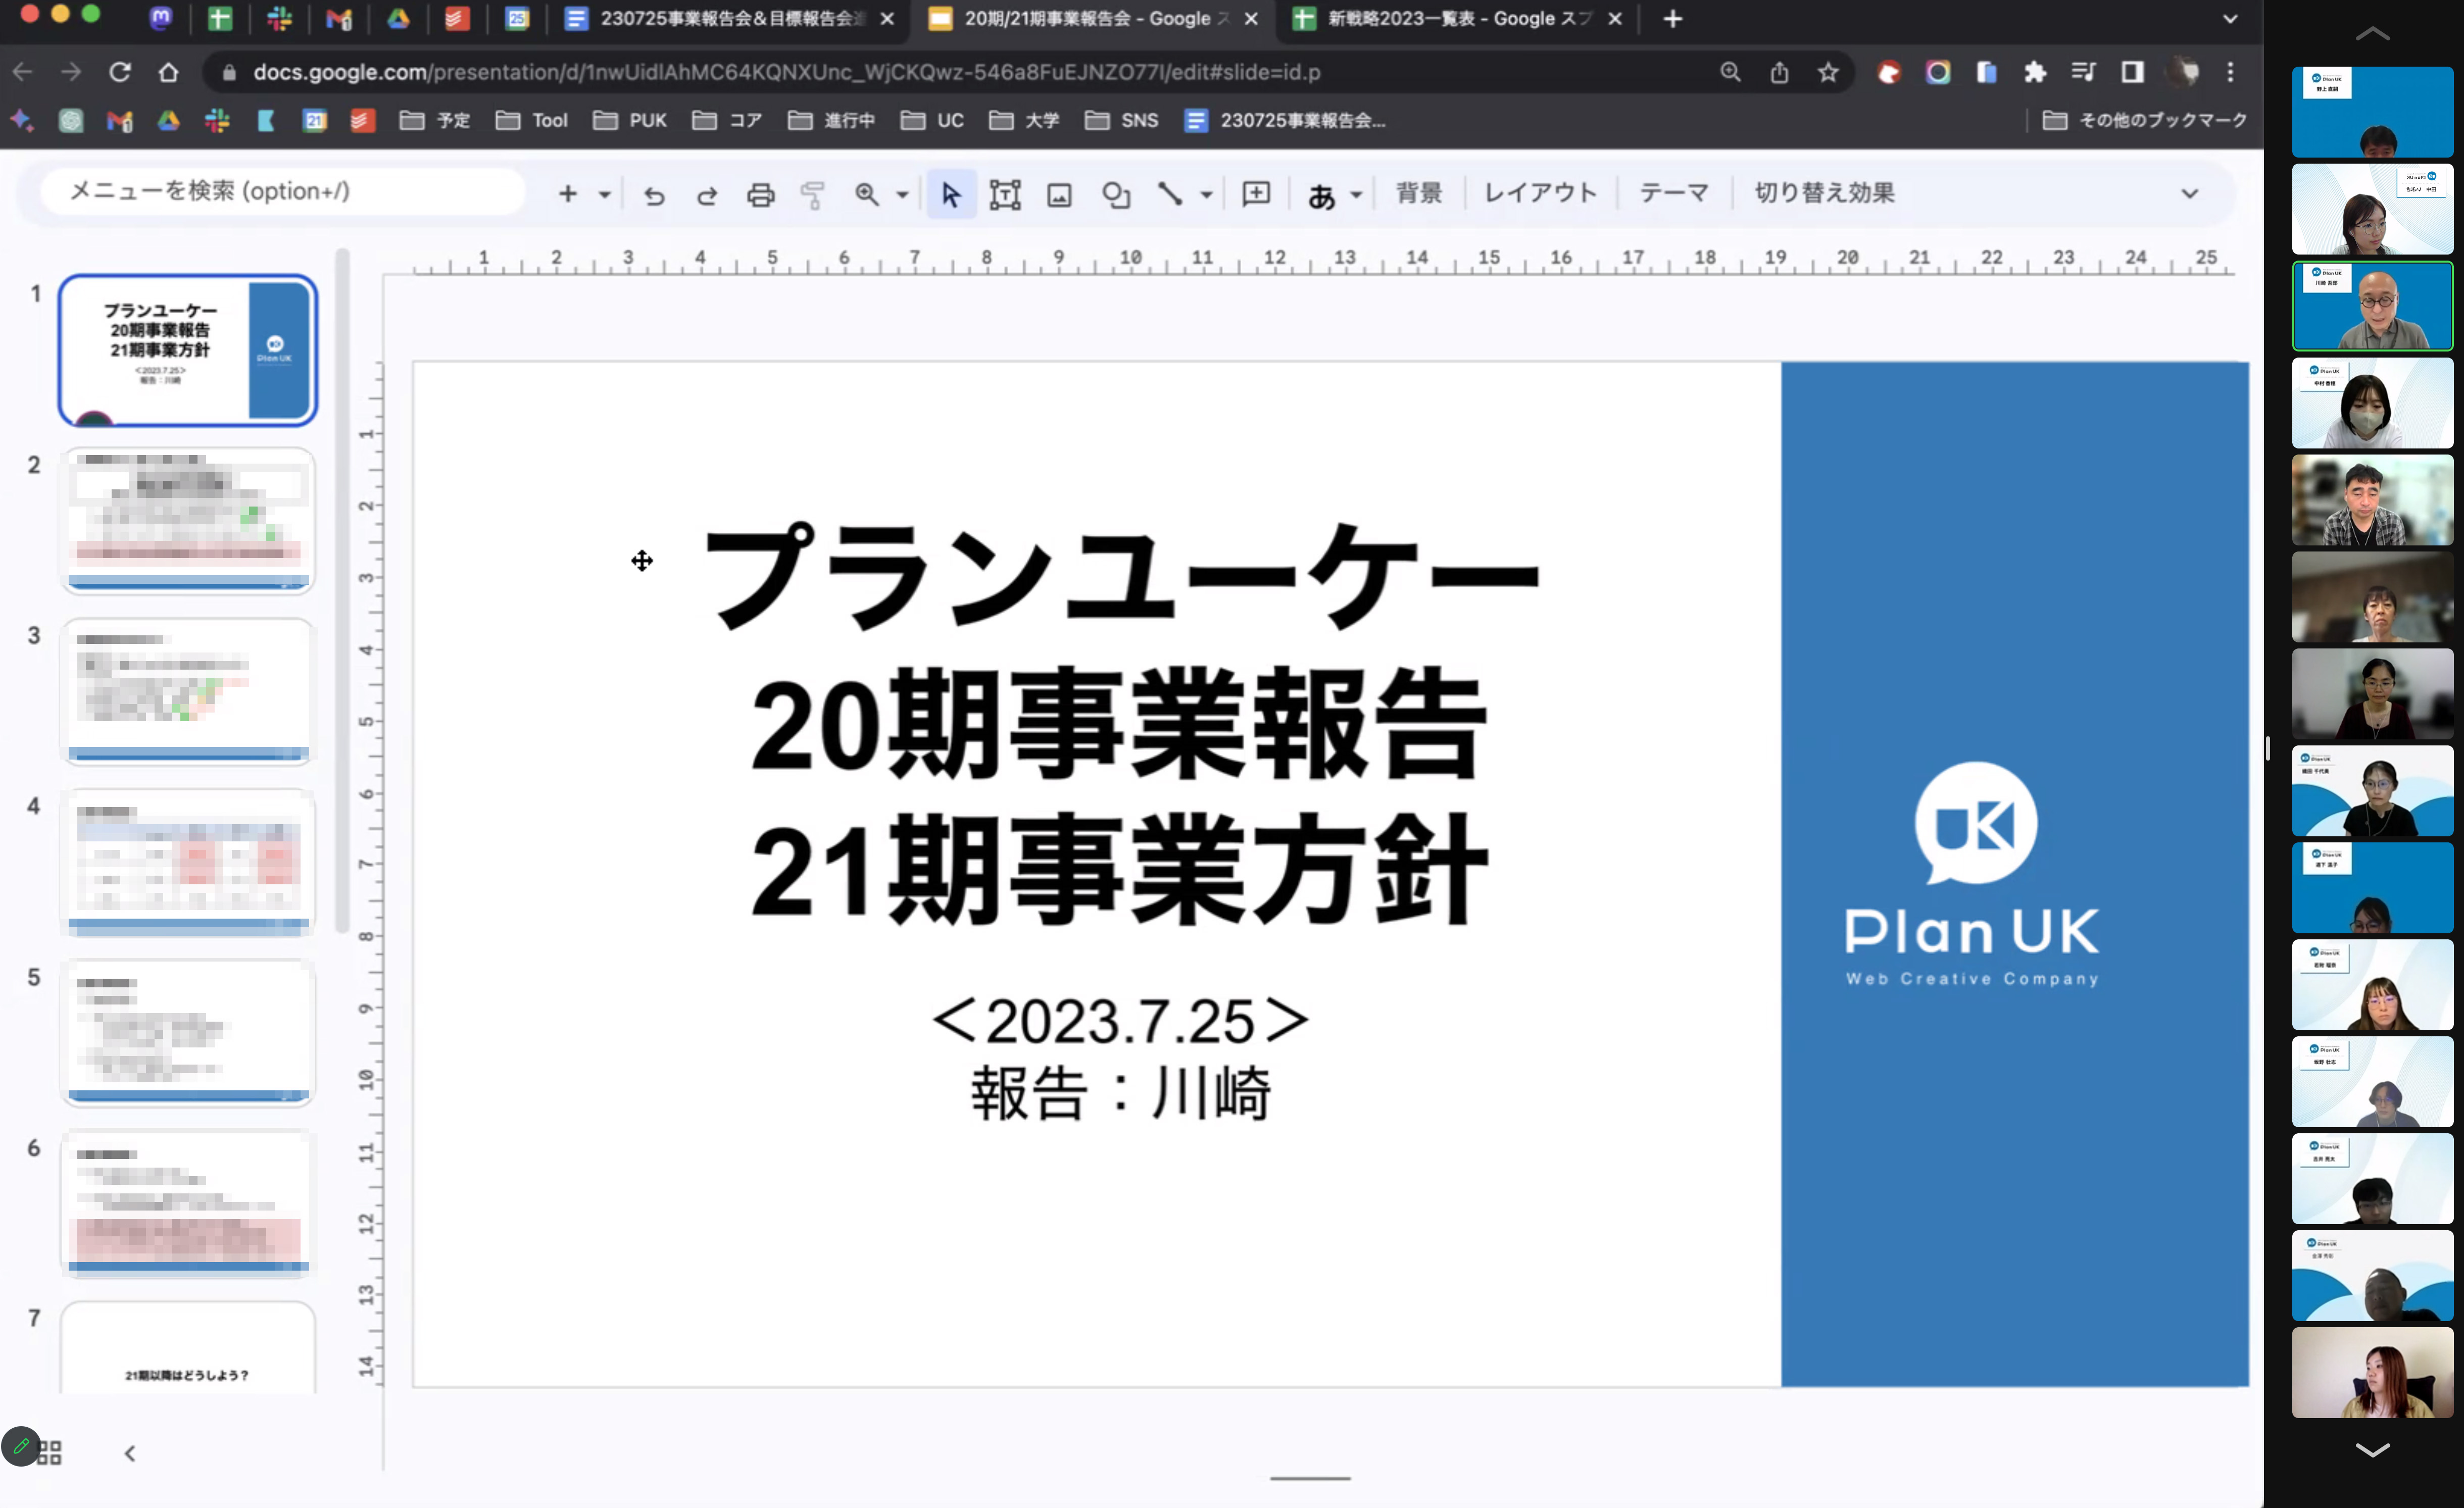
Task: Click the browser address bar URL
Action: pyautogui.click(x=786, y=72)
